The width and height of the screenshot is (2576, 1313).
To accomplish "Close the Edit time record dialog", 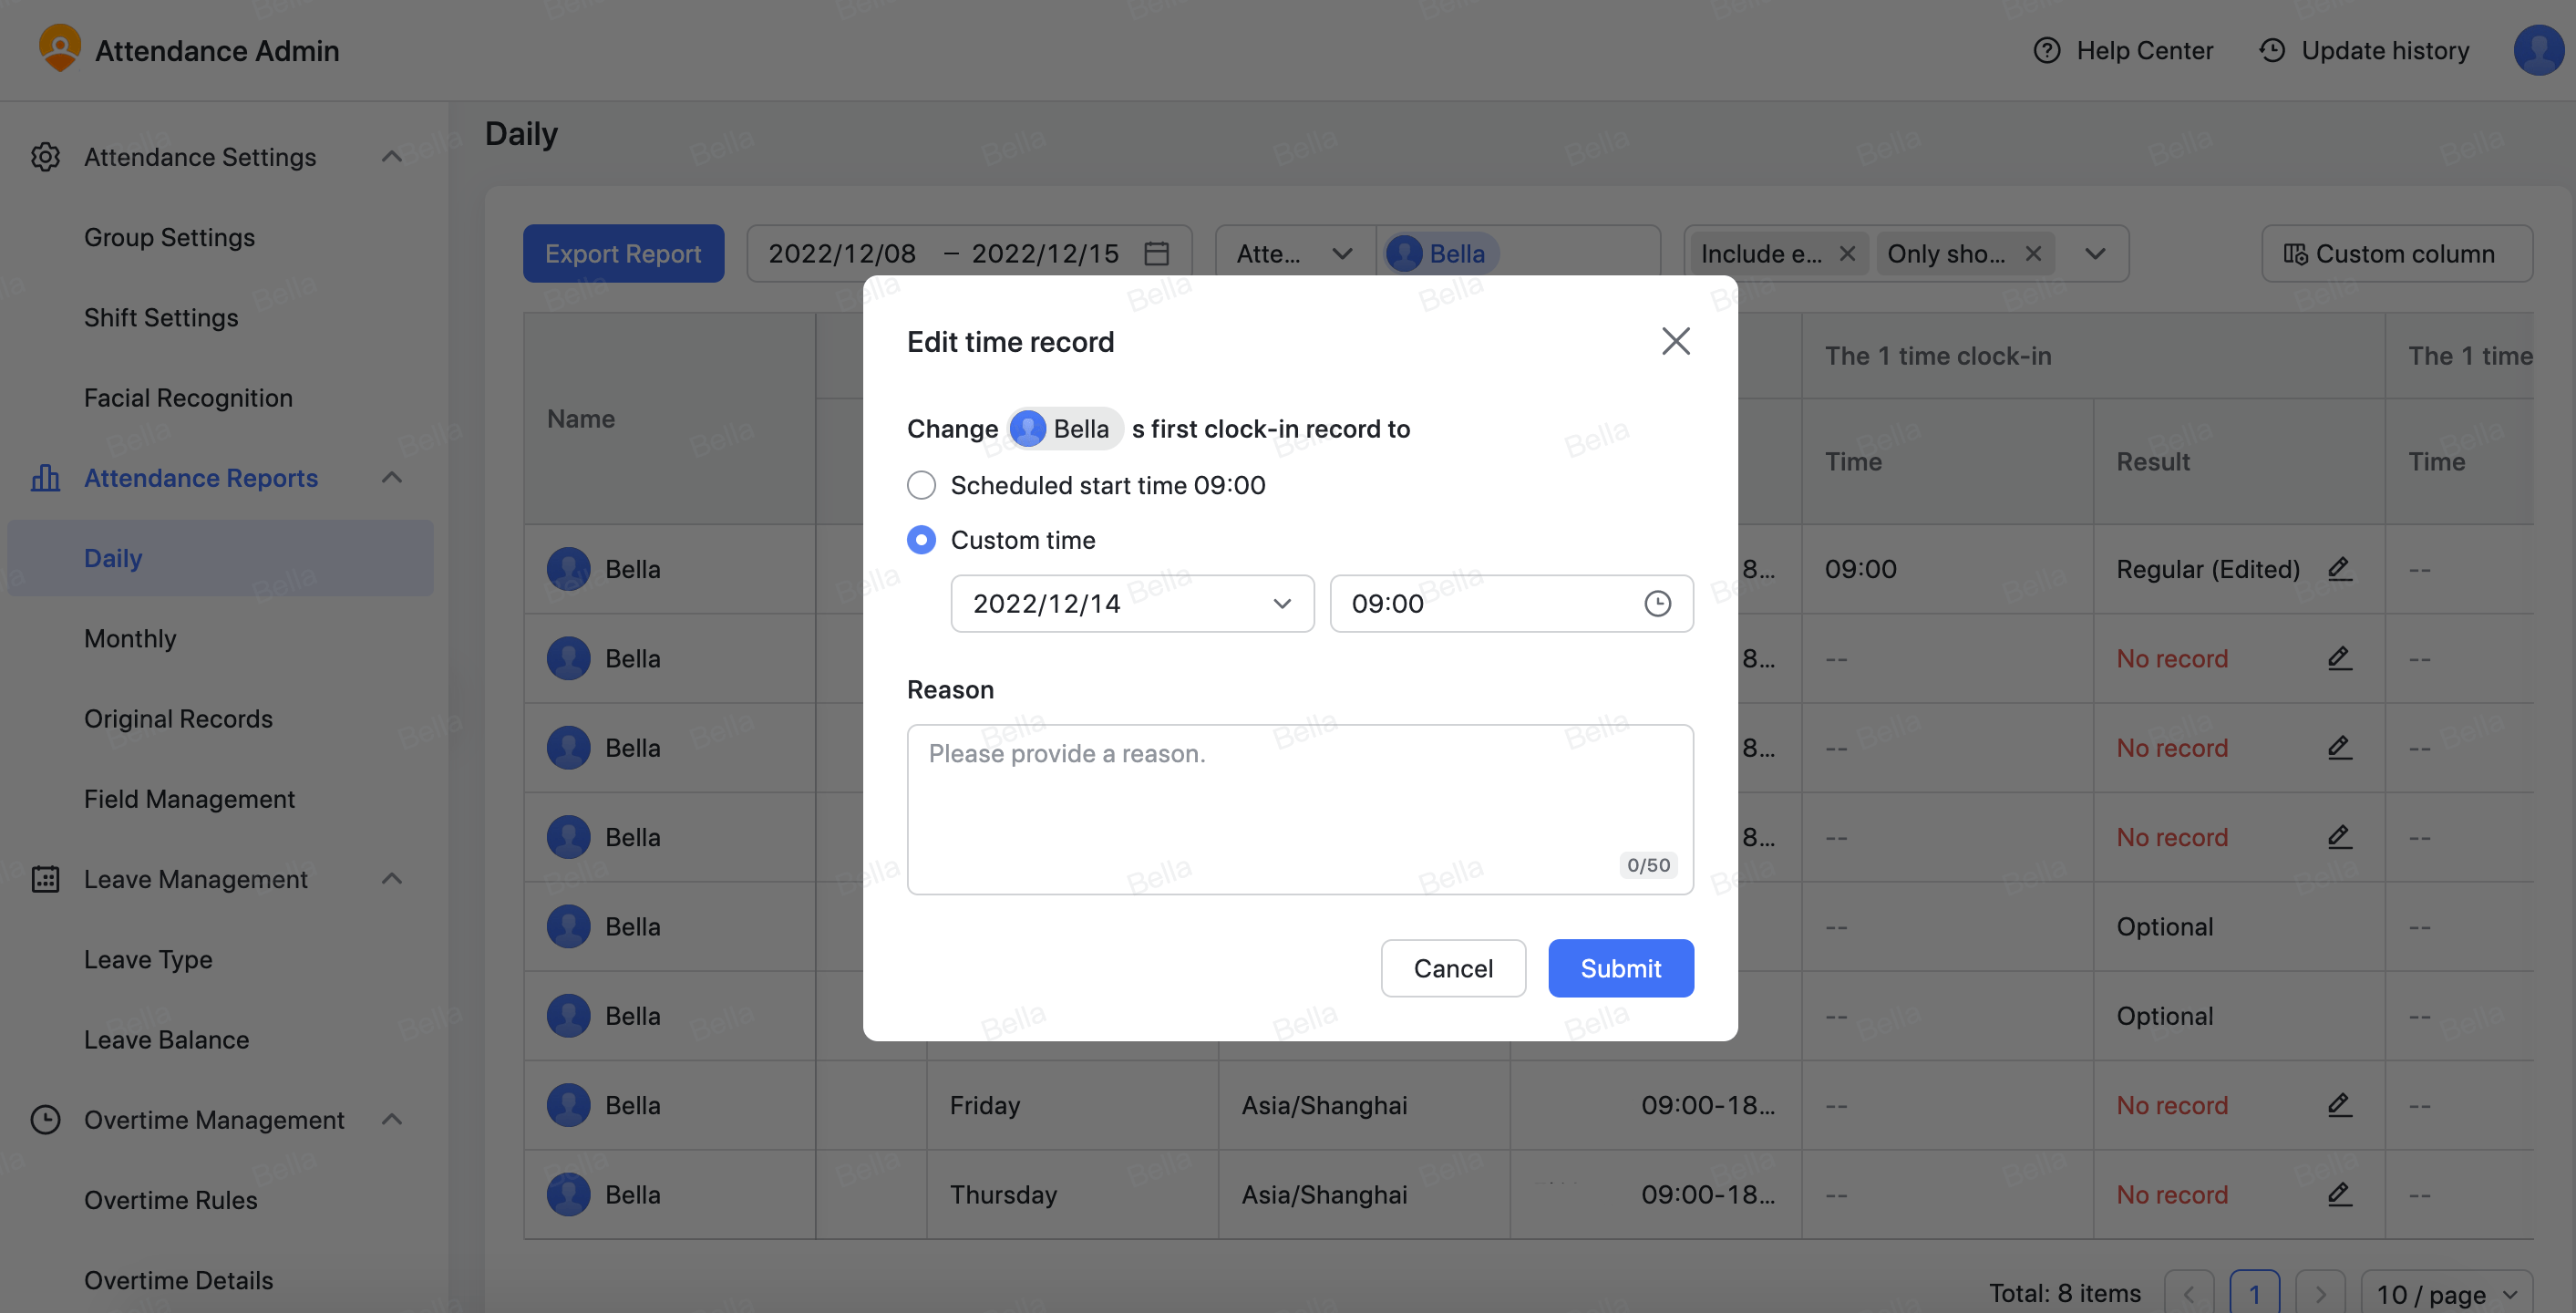I will pos(1675,341).
